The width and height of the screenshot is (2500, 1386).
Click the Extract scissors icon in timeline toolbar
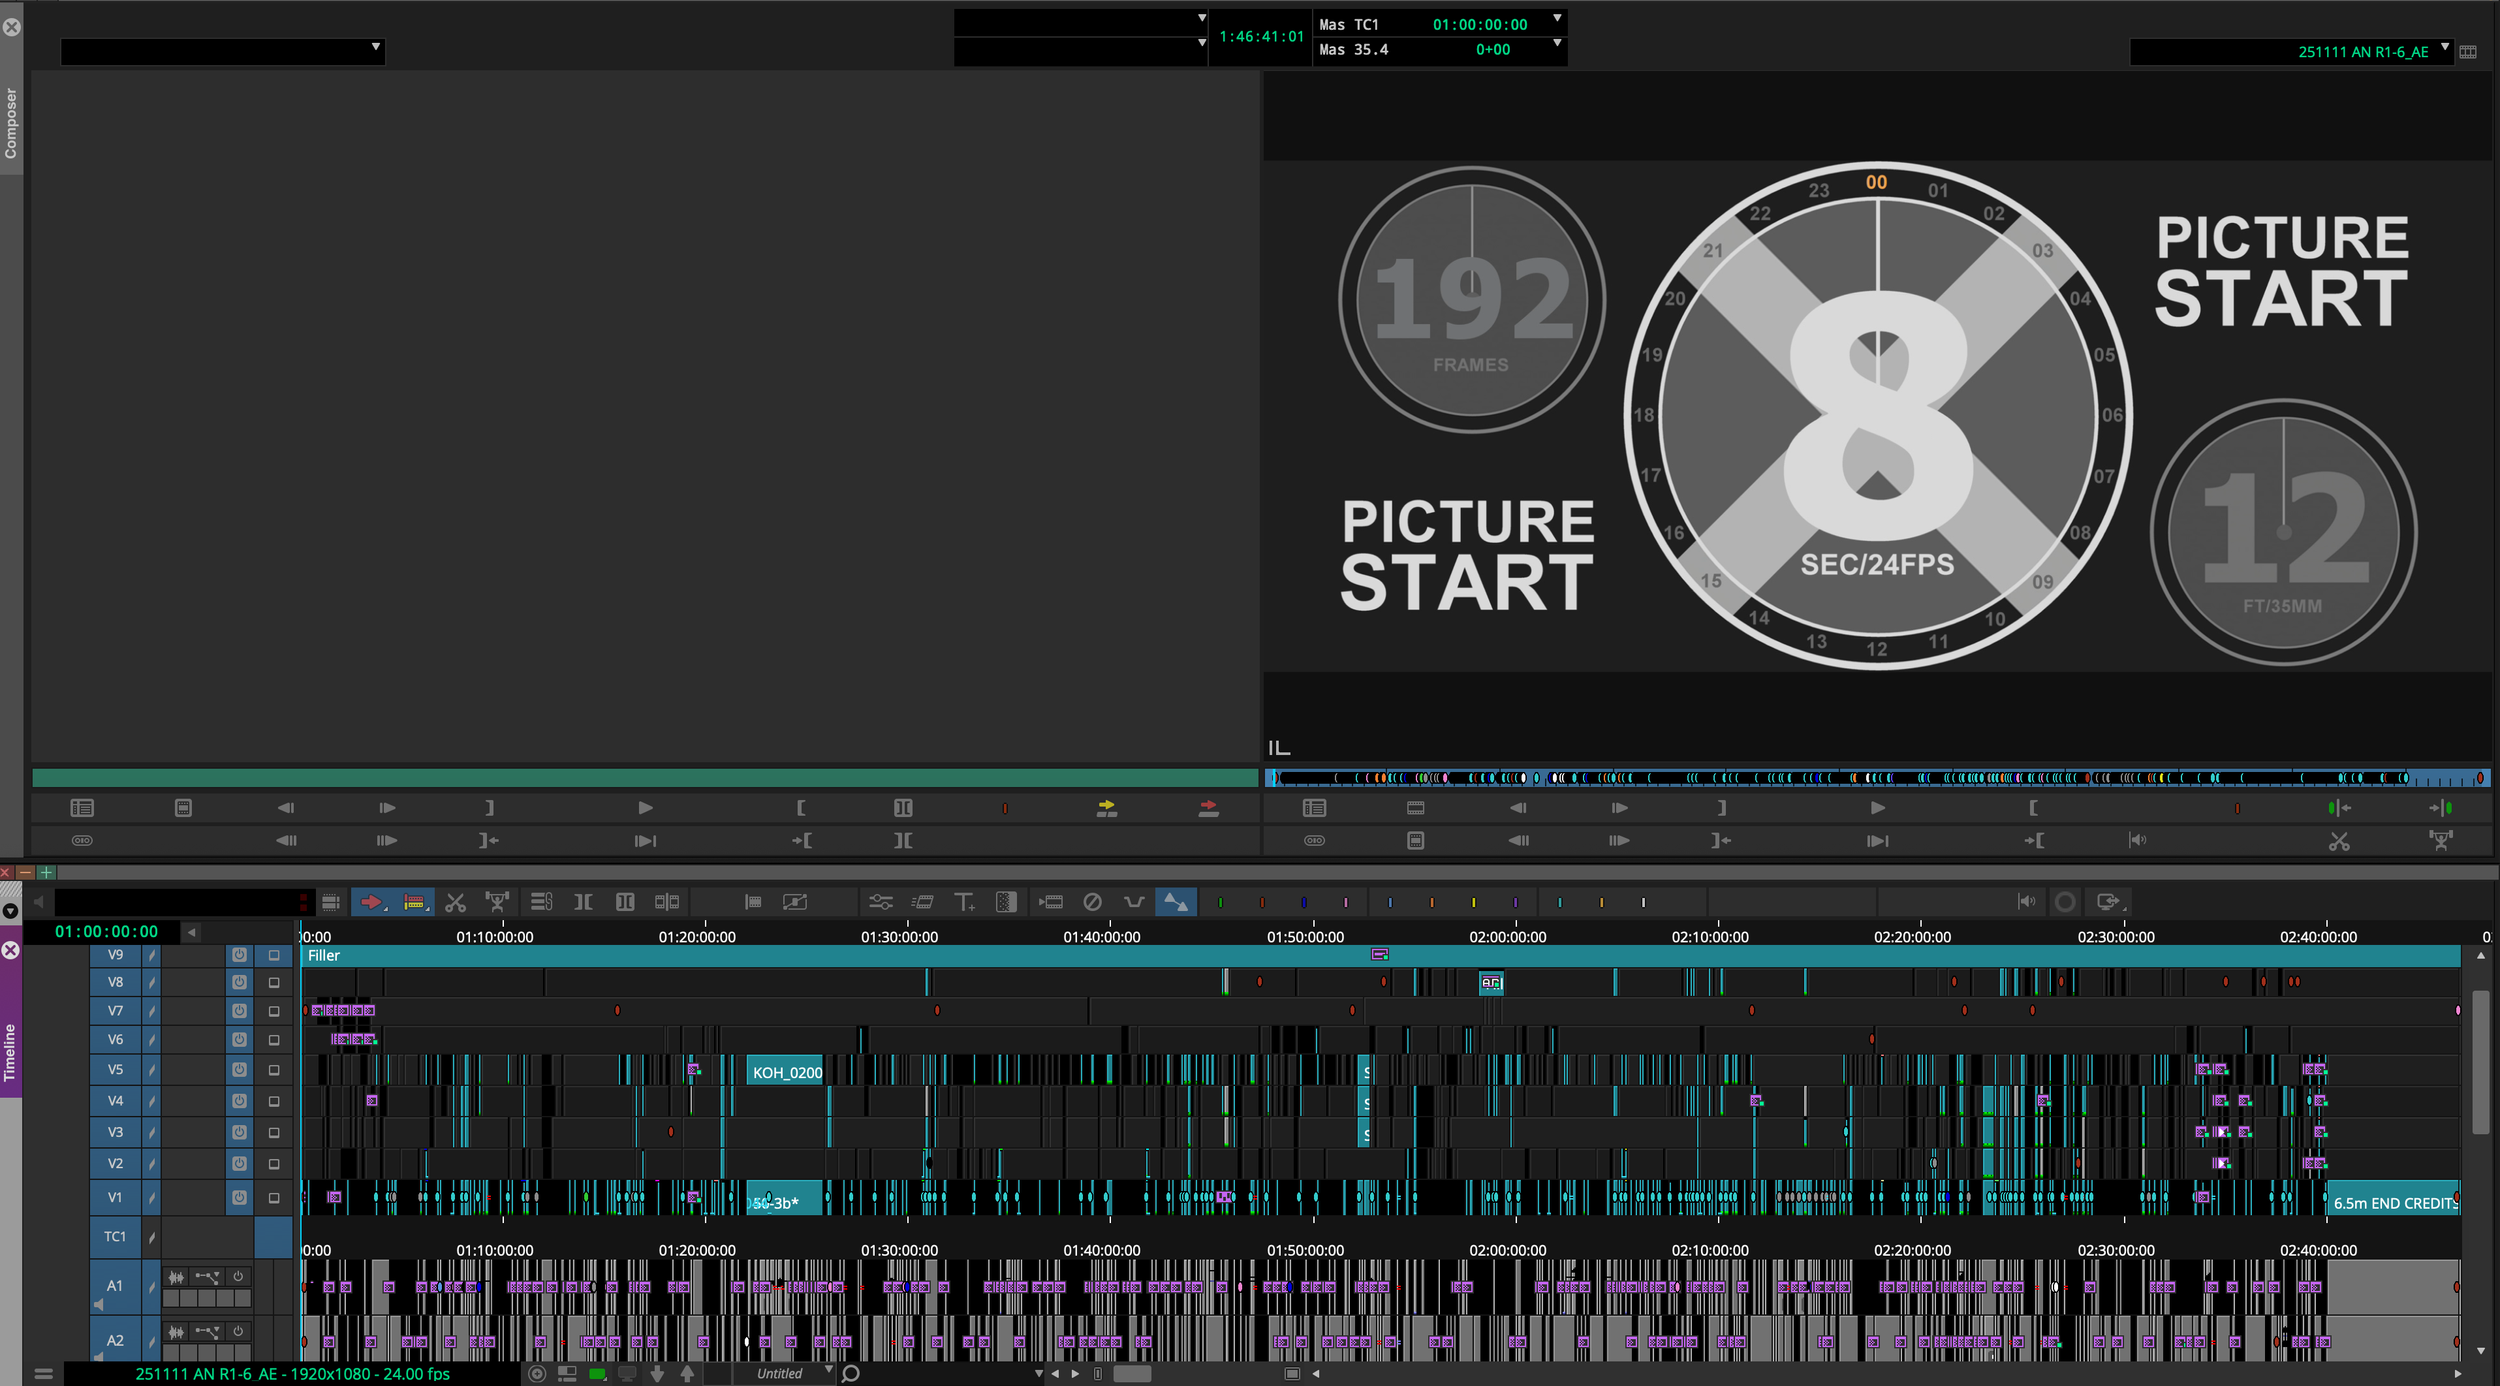456,902
